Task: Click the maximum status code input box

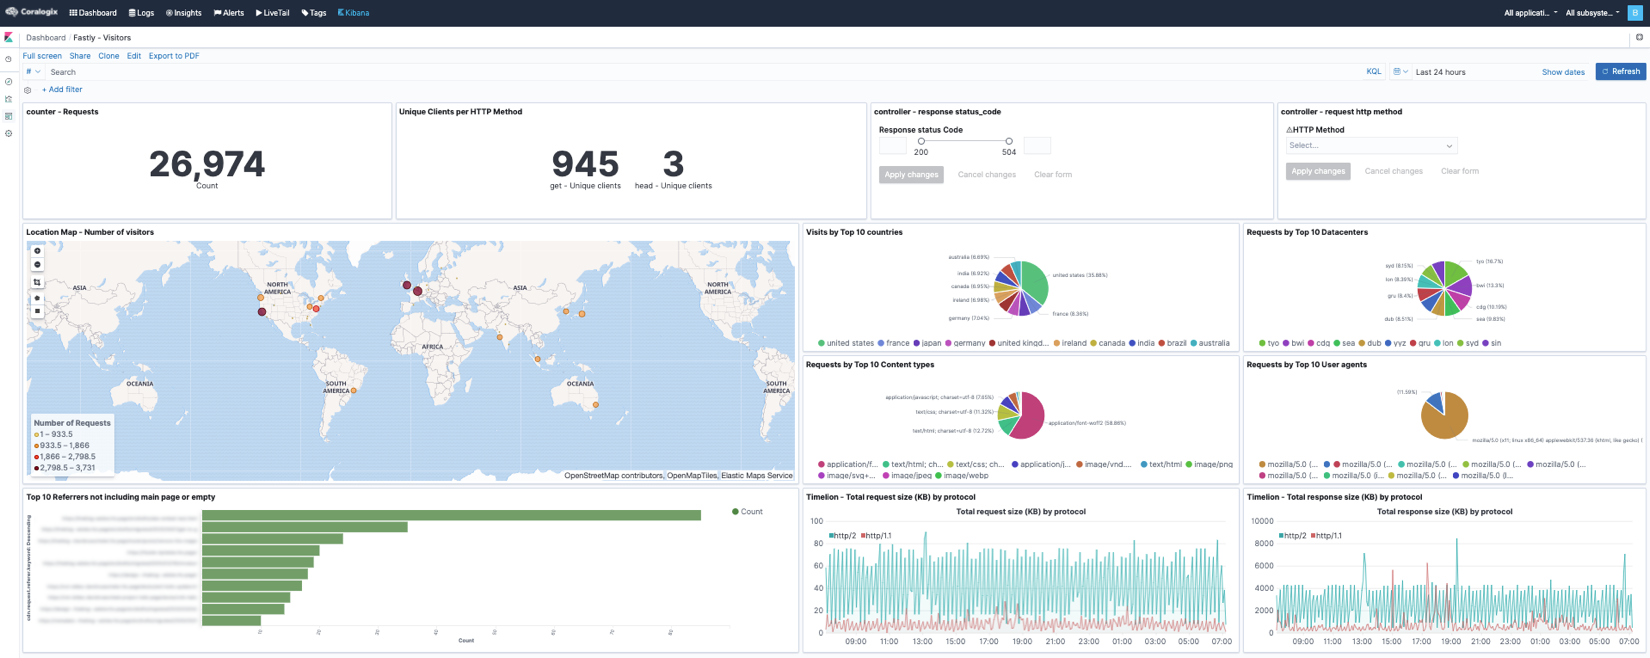Action: (x=1037, y=146)
